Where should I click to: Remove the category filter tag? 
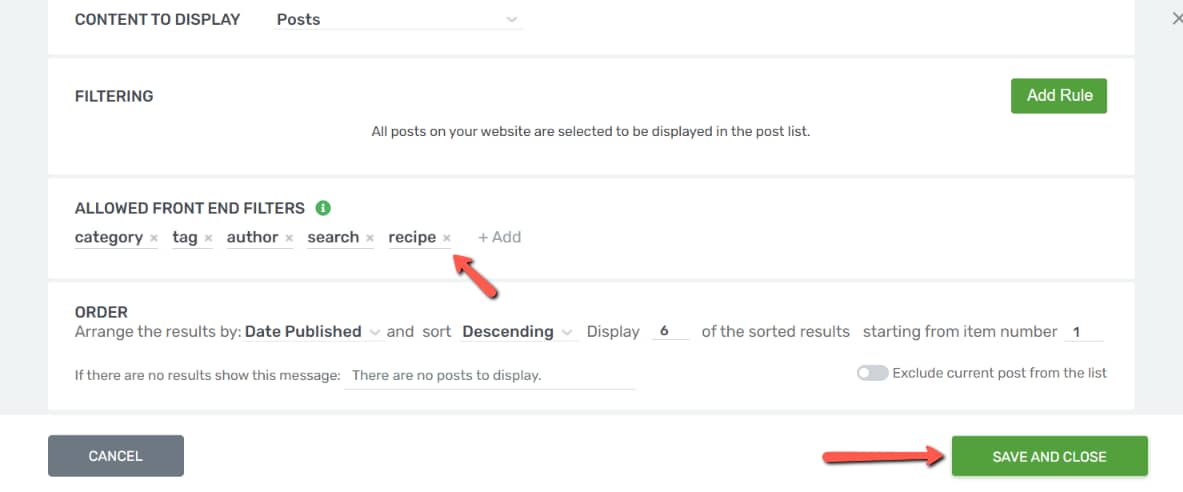click(154, 238)
